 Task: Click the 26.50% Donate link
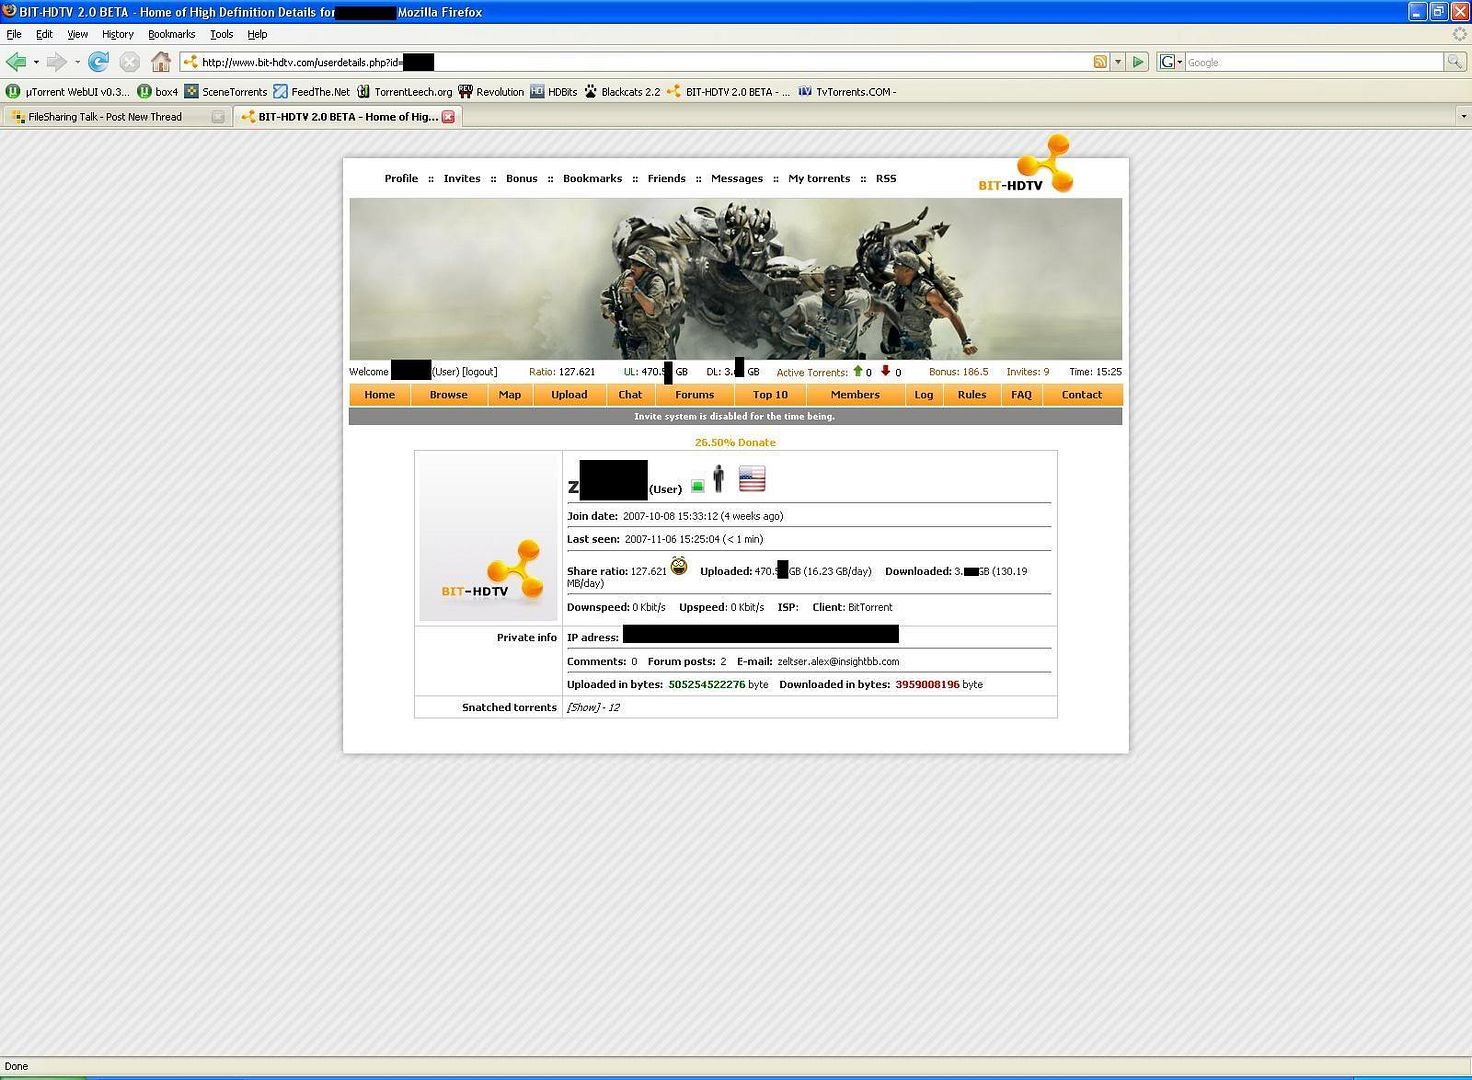735,442
